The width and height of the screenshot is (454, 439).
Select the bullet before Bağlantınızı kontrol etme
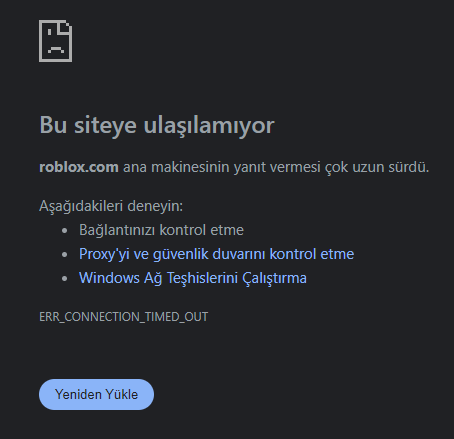coord(65,230)
